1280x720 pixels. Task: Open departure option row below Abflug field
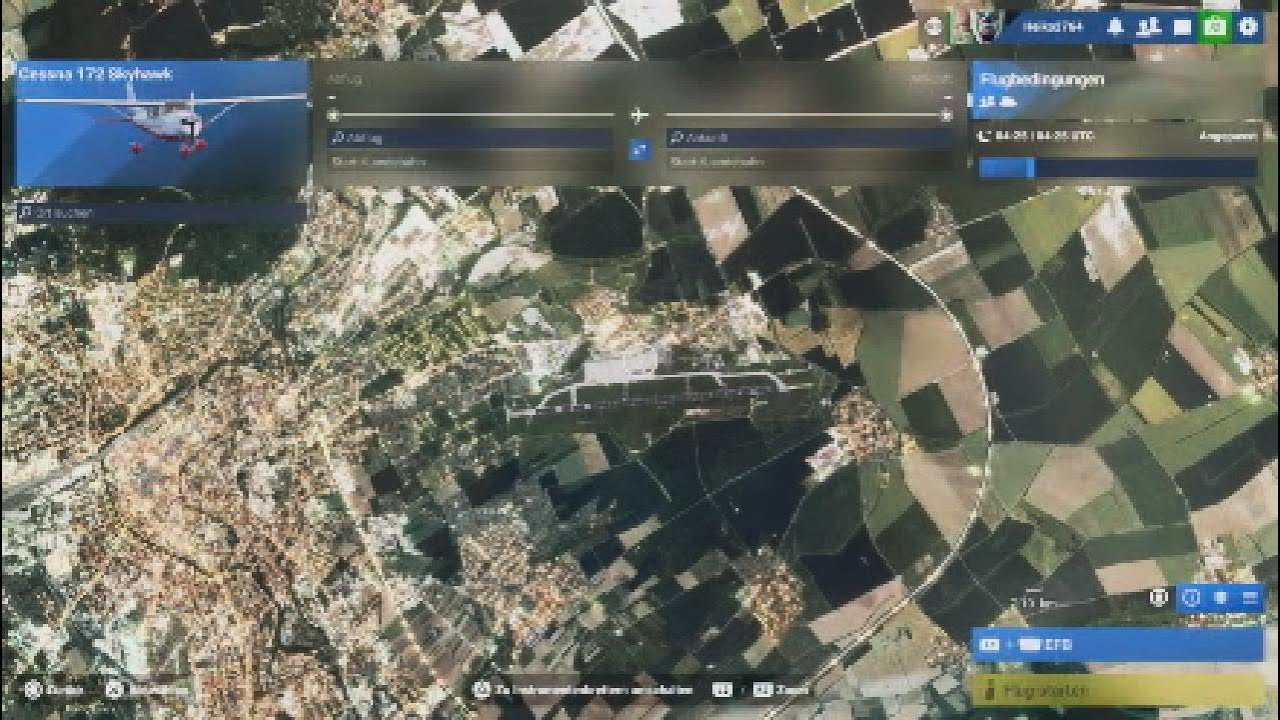coord(470,161)
